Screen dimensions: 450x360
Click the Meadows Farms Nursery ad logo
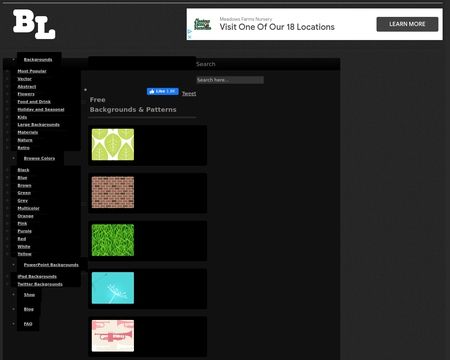click(x=202, y=24)
